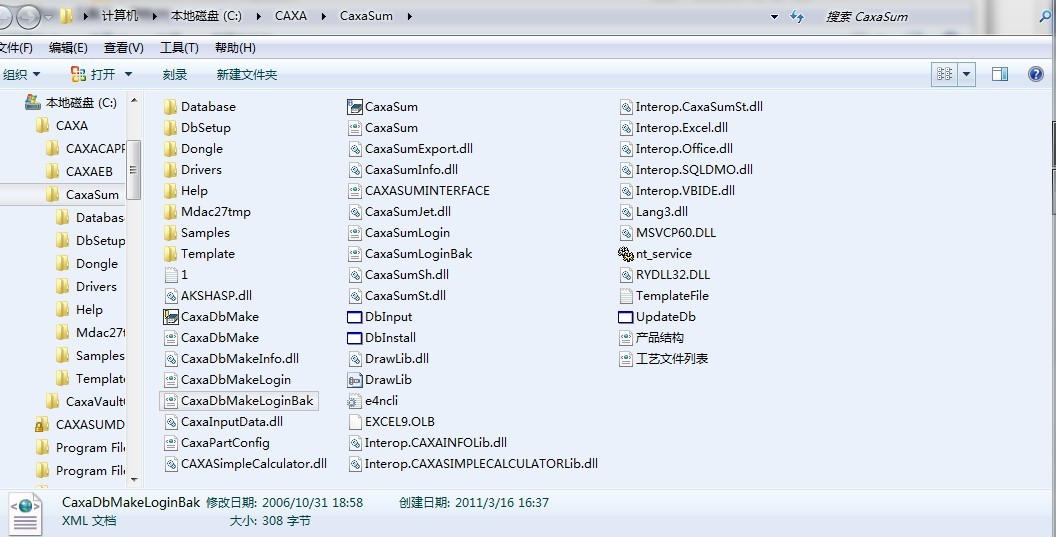Open the address bar history dropdown
Viewport: 1056px width, 537px height.
(x=774, y=17)
